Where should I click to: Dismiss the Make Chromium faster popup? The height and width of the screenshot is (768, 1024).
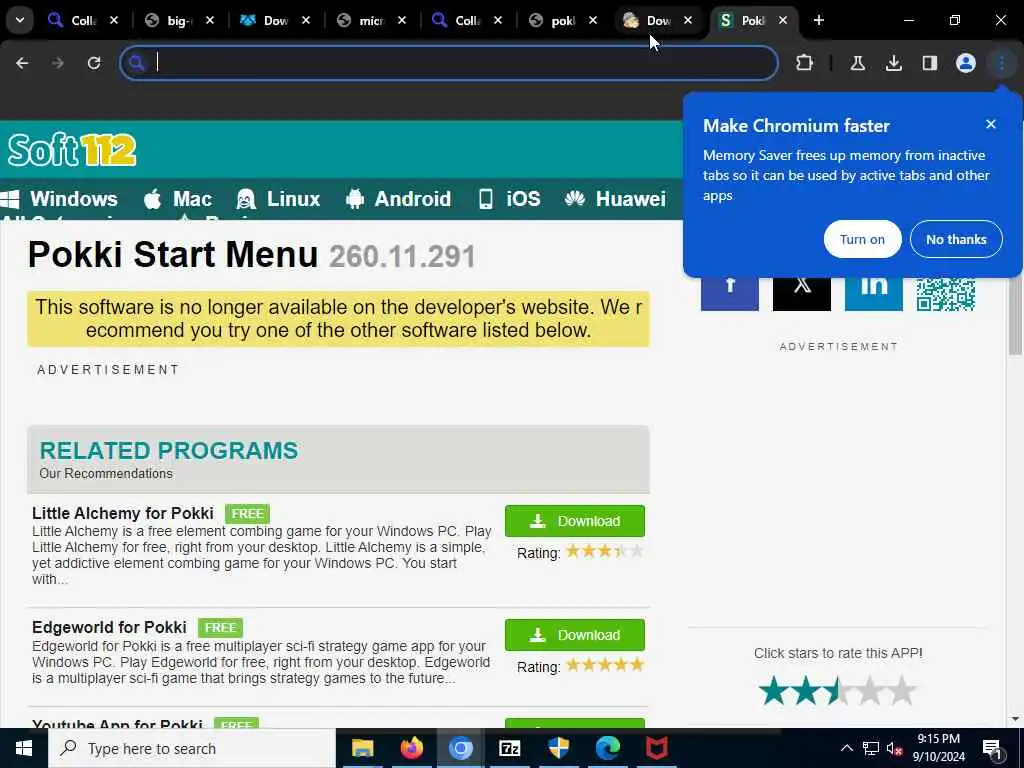pyautogui.click(x=991, y=124)
